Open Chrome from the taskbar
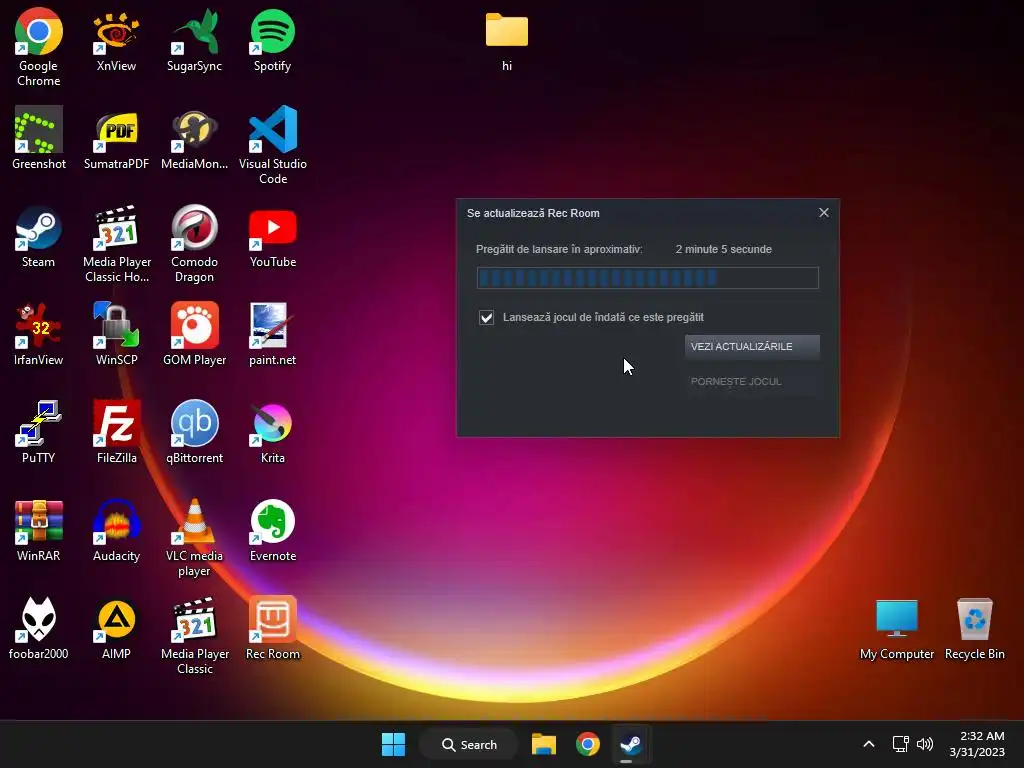The width and height of the screenshot is (1024, 768). [x=588, y=744]
